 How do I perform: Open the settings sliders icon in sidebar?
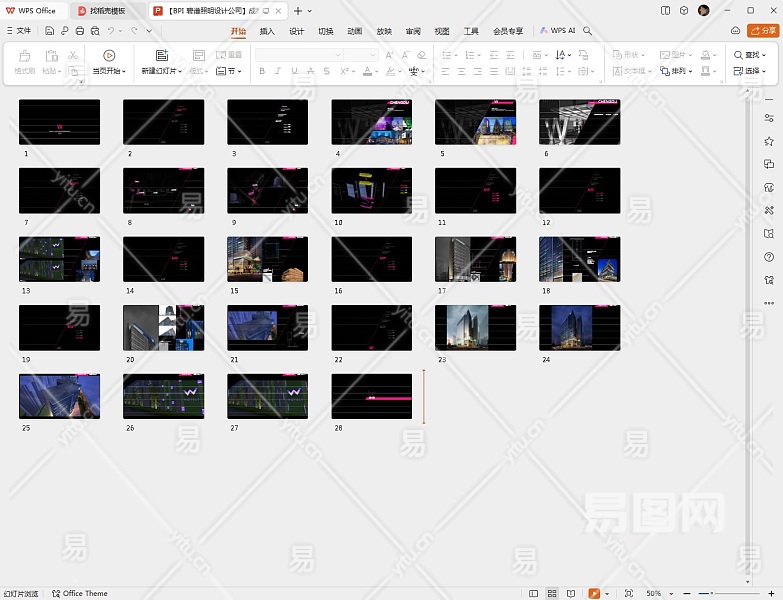[x=768, y=118]
